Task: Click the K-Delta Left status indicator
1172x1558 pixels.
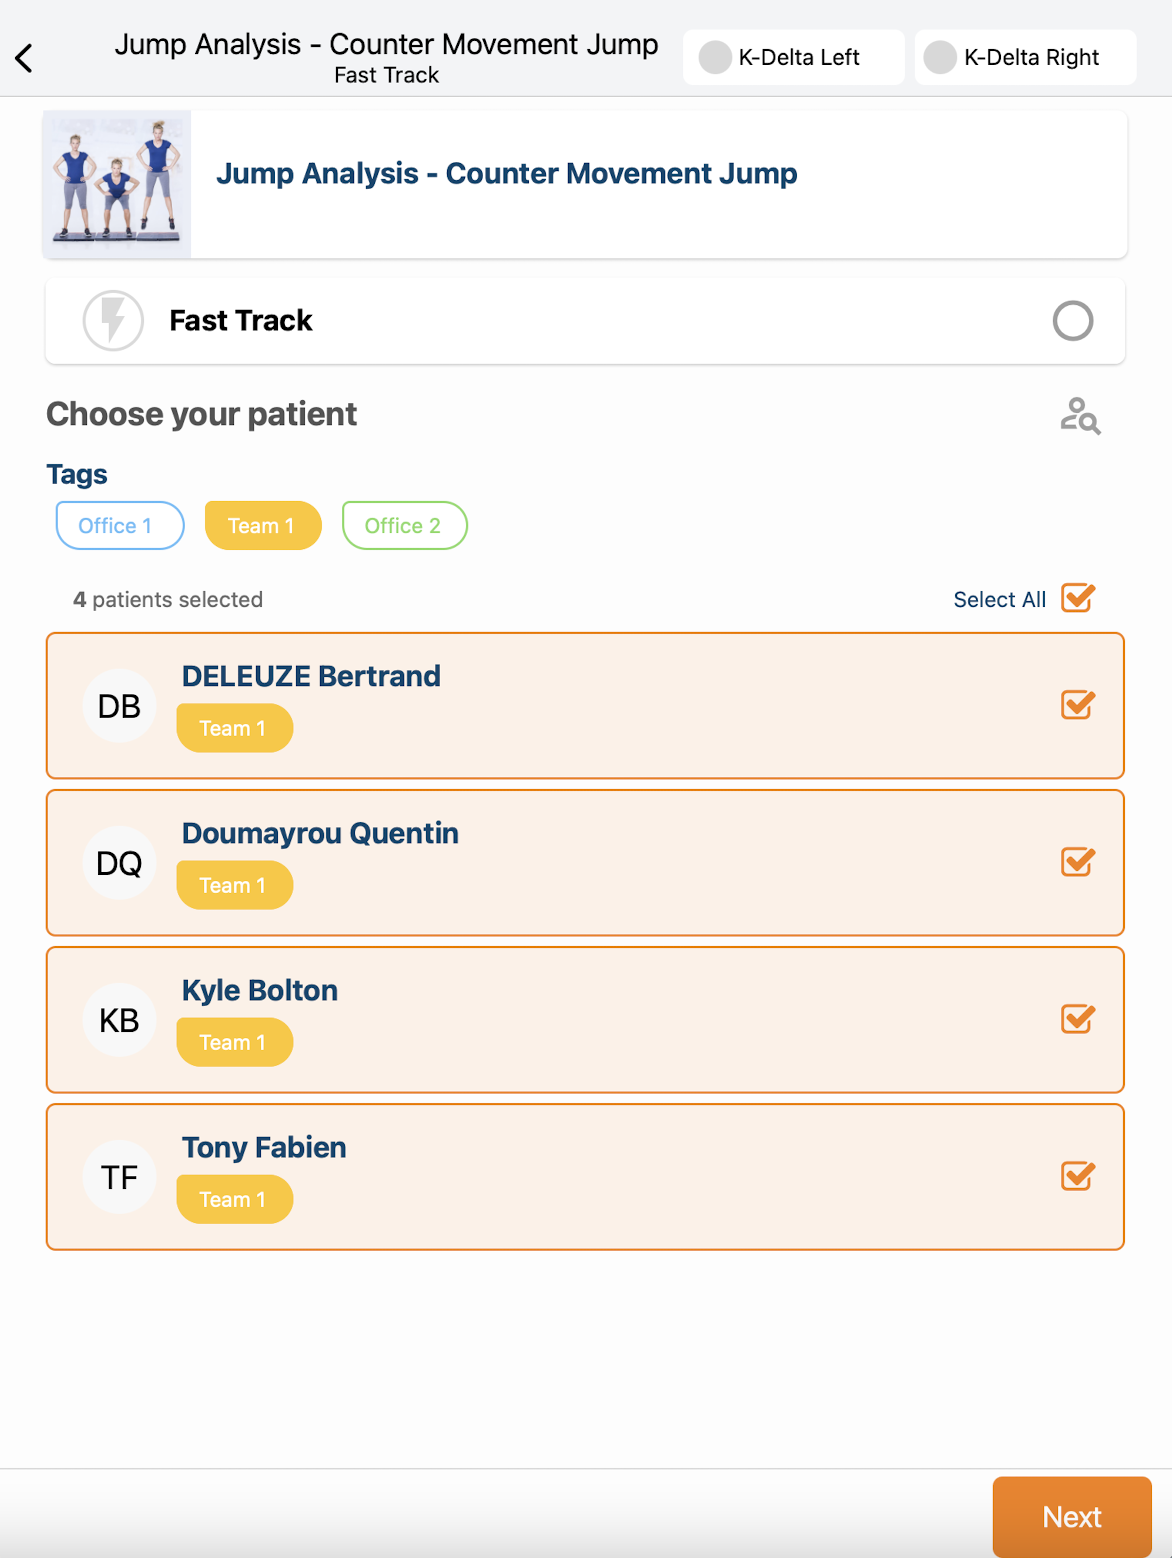Action: [714, 57]
